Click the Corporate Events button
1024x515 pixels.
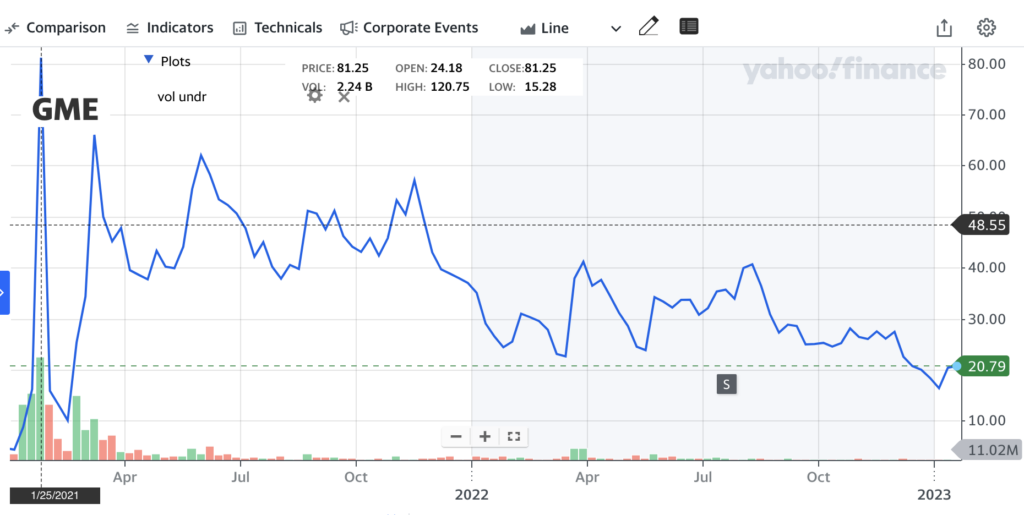409,27
